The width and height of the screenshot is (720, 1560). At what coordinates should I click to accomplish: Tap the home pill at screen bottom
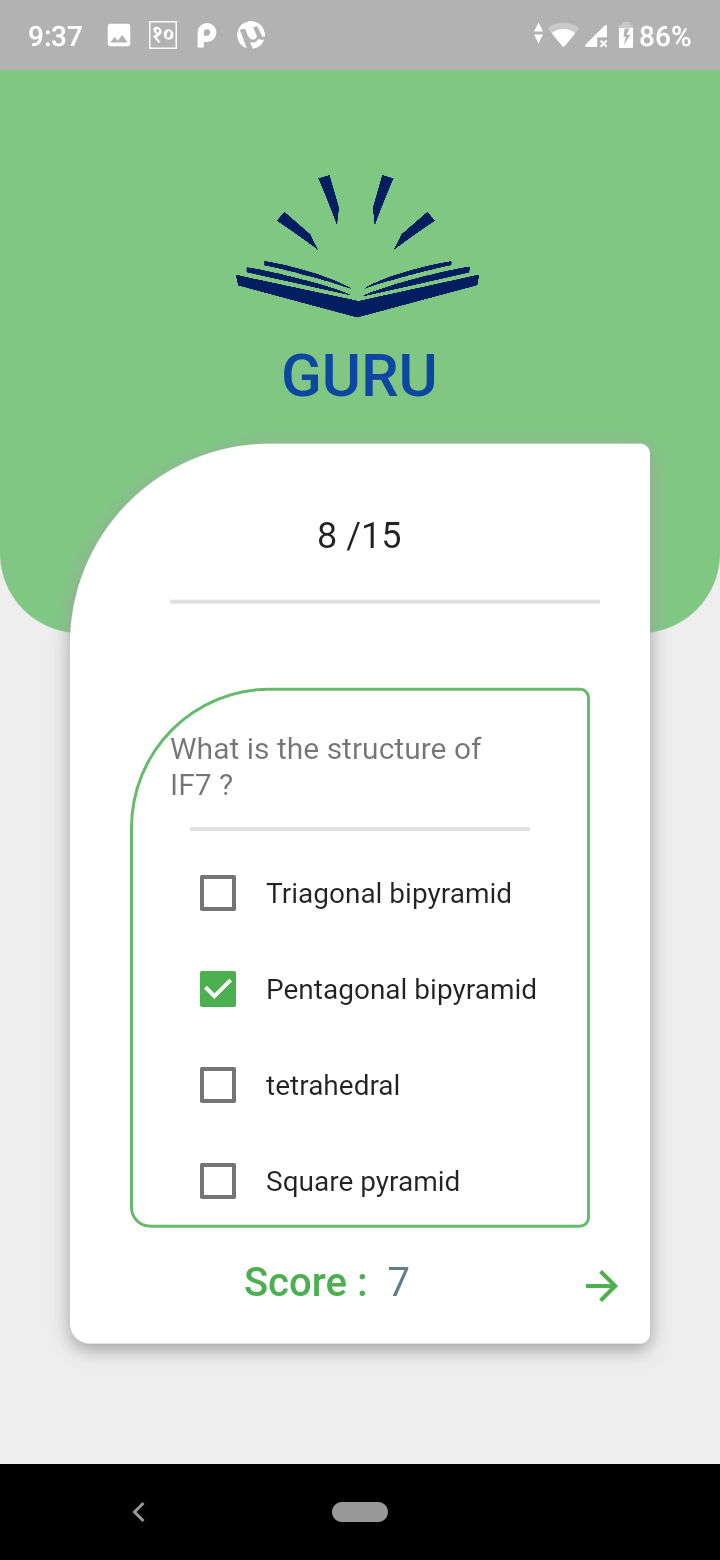360,1512
